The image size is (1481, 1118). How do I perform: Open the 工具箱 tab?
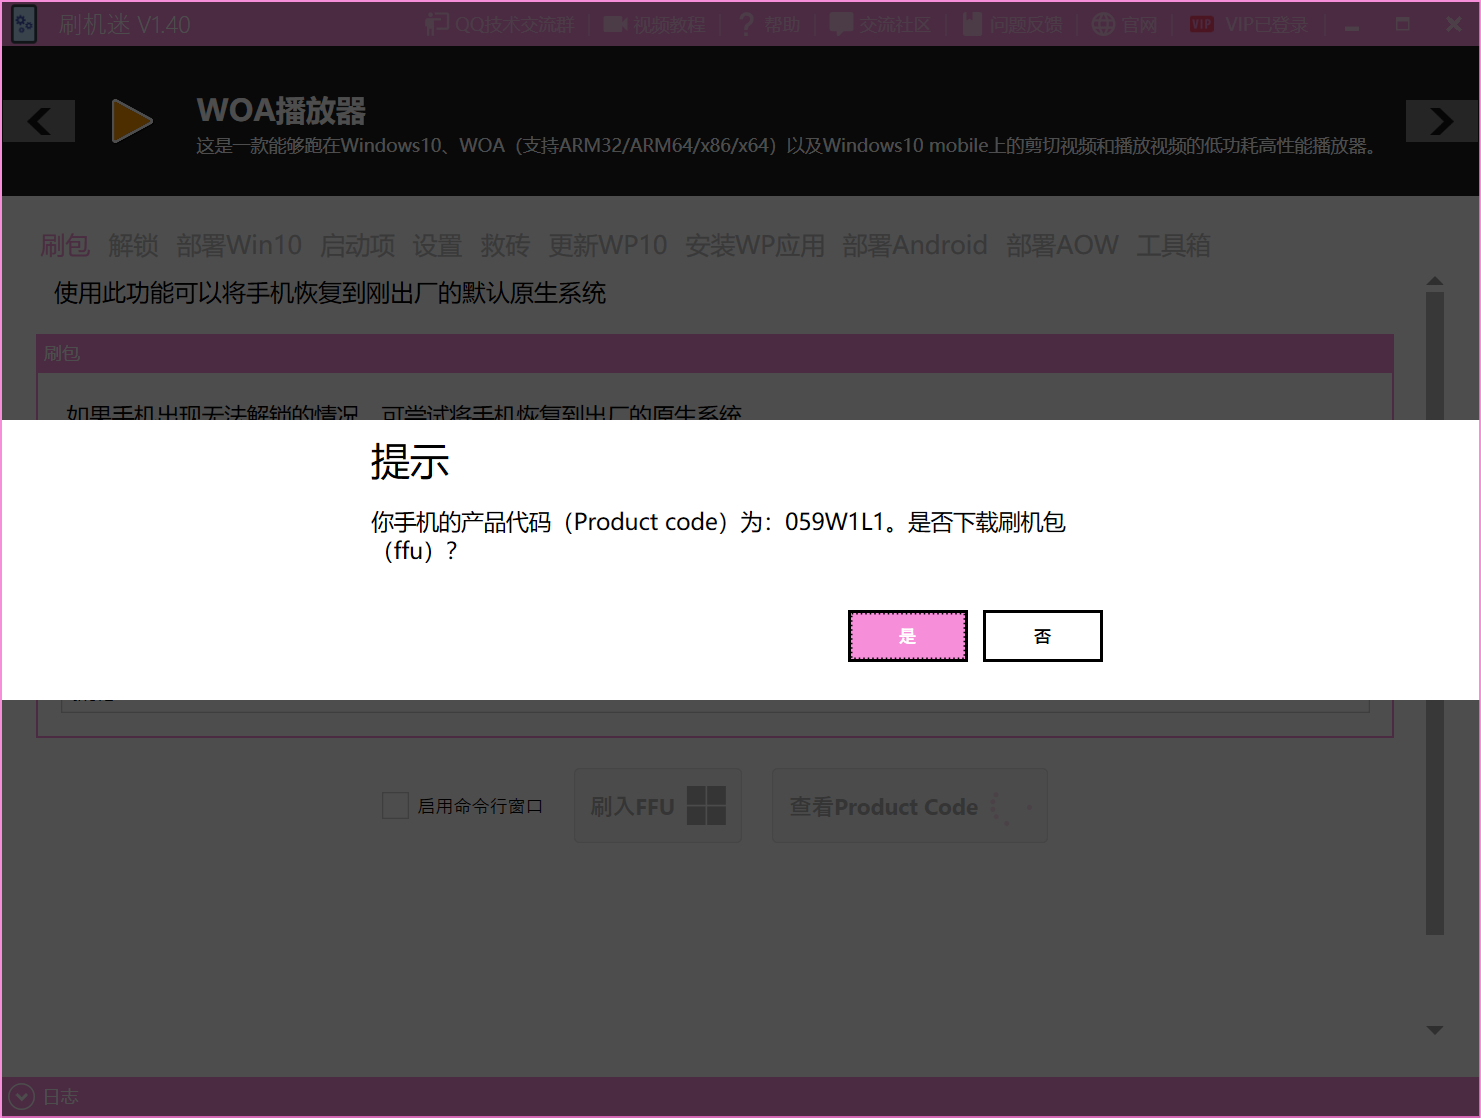point(1173,245)
